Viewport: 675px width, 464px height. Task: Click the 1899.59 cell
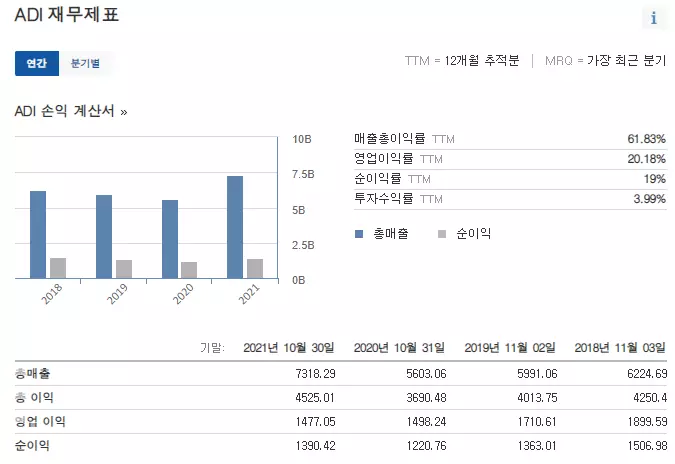(x=647, y=422)
